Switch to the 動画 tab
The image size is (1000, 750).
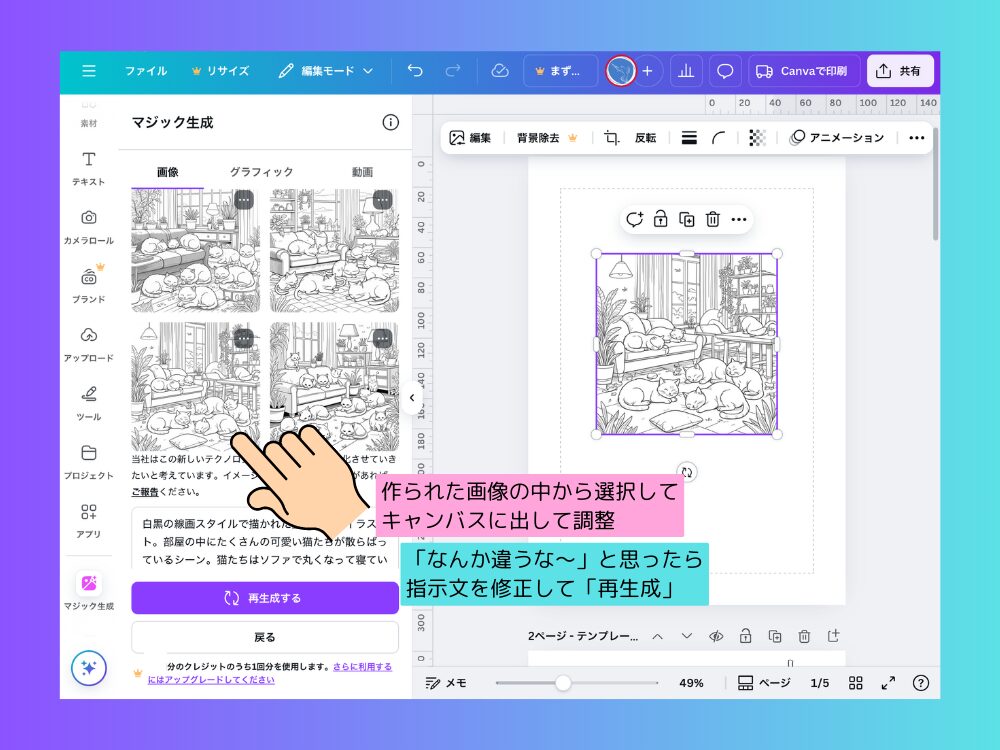(362, 171)
